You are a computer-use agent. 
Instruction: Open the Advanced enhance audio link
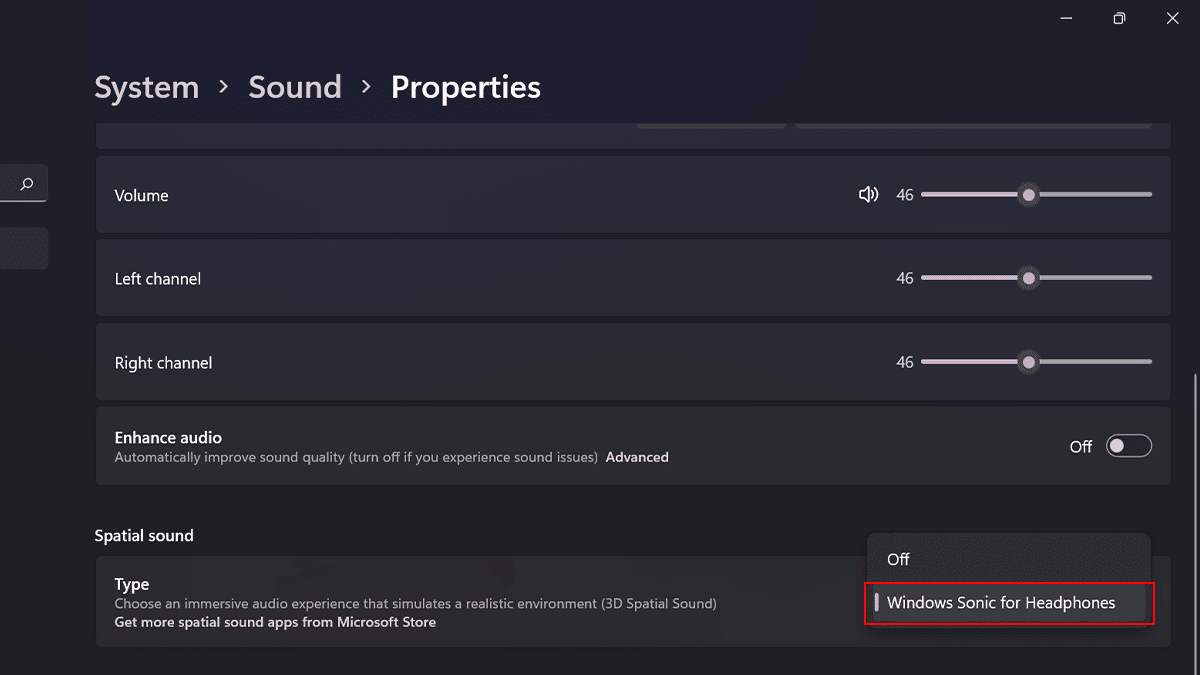pos(637,457)
